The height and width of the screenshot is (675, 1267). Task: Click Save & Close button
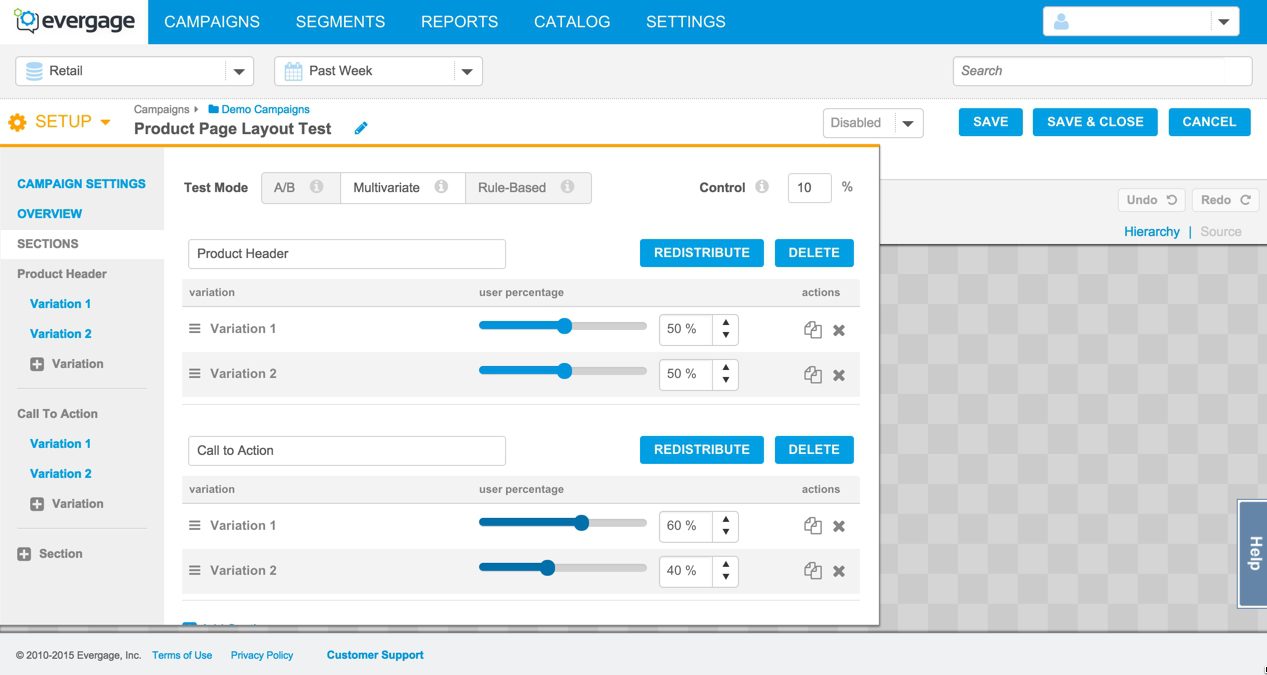point(1095,122)
